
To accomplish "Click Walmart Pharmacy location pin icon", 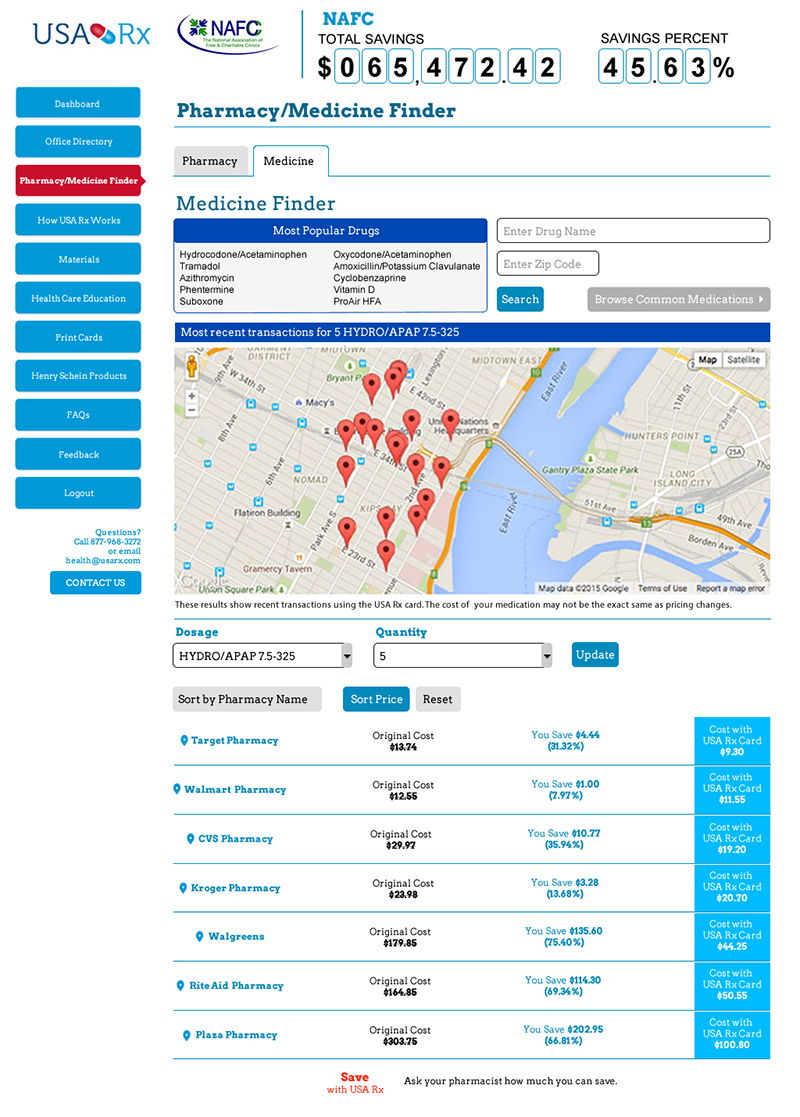I will (x=177, y=789).
